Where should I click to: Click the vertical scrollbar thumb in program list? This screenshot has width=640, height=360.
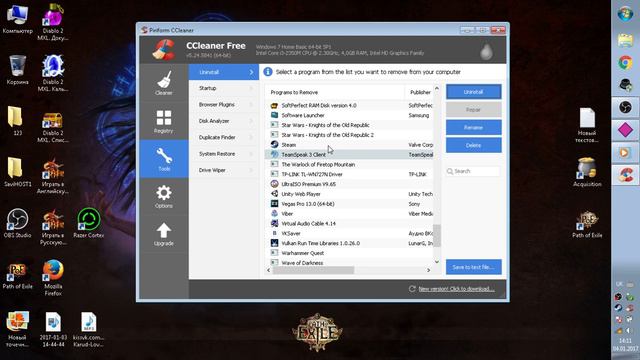437,236
